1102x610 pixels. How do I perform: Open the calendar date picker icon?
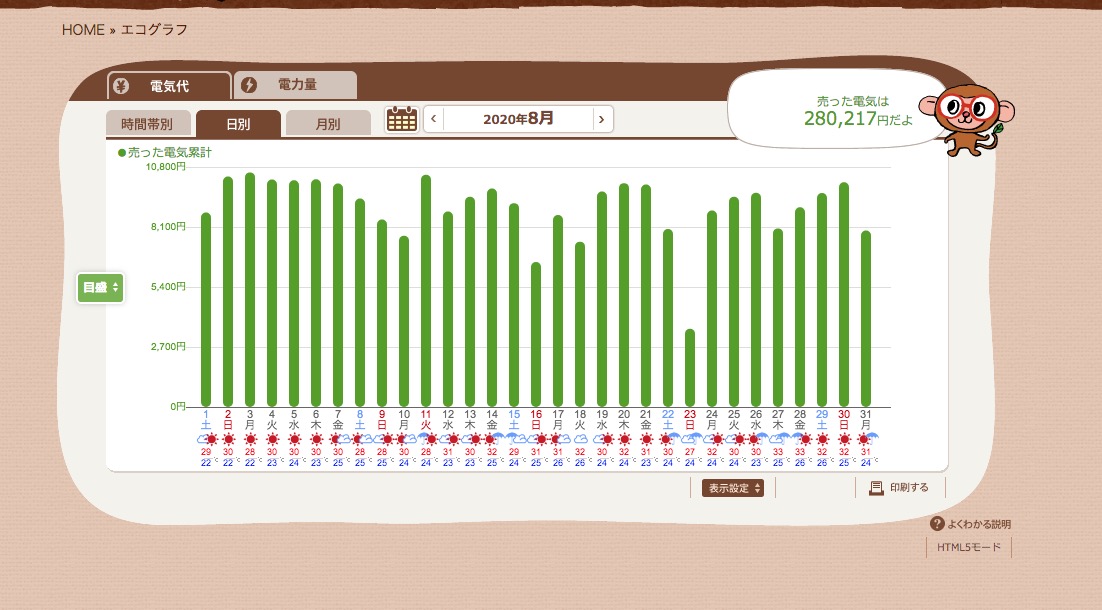coord(401,119)
